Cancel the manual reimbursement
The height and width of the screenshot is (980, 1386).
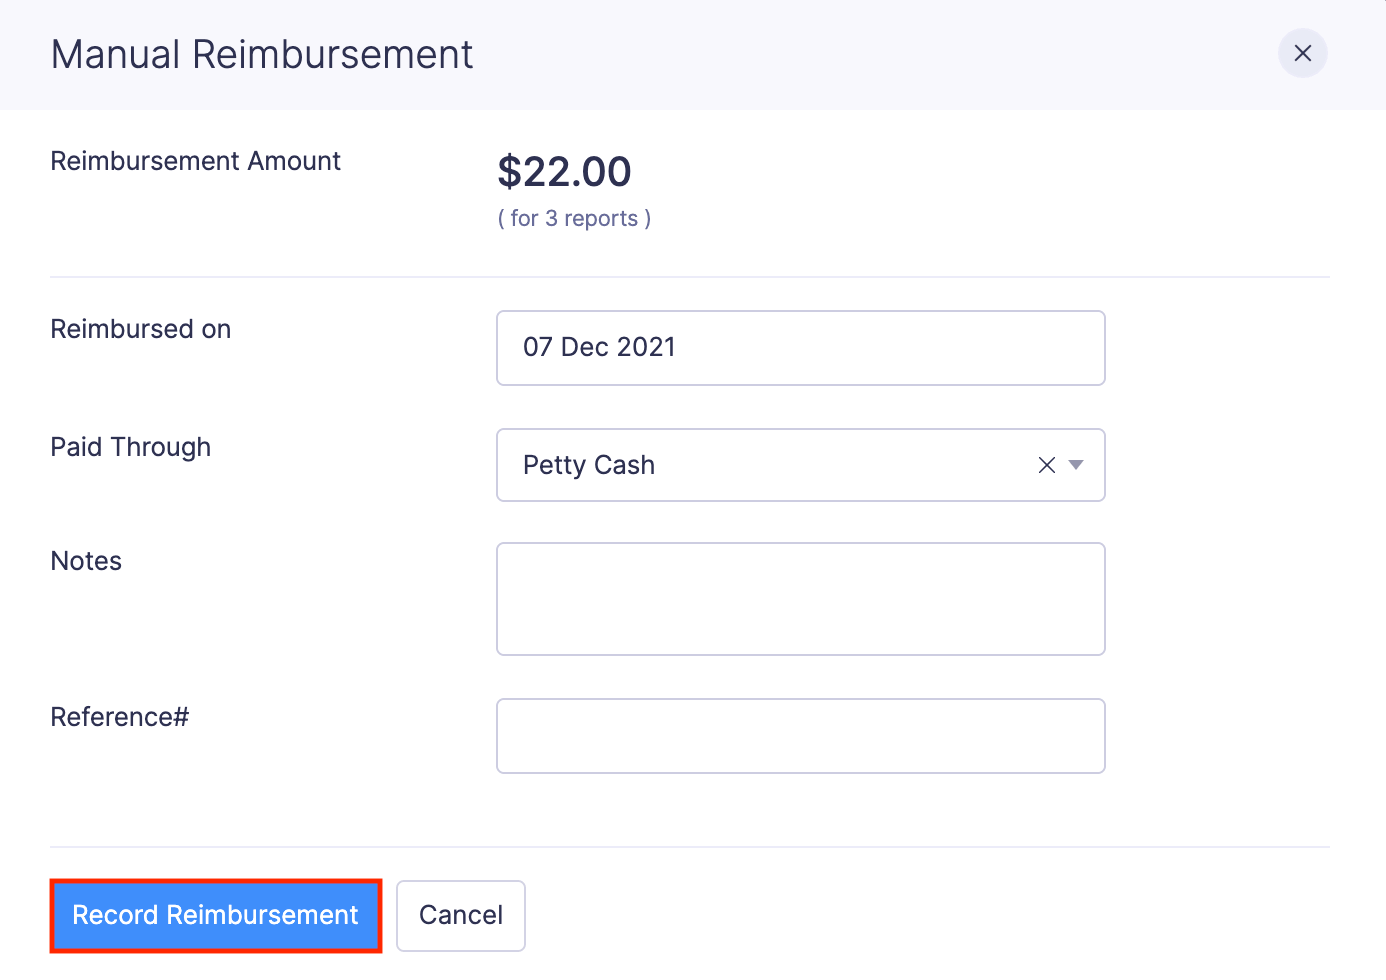click(460, 915)
